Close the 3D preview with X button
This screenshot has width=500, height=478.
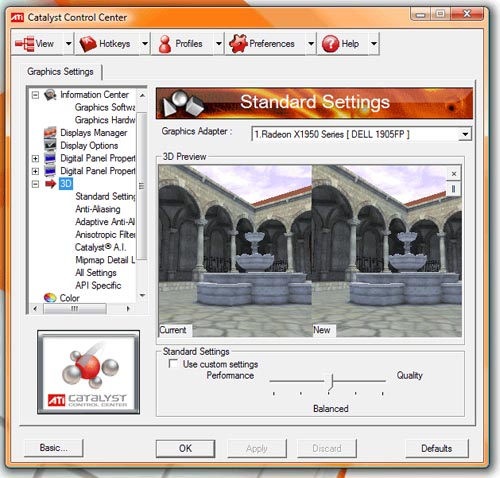(454, 174)
